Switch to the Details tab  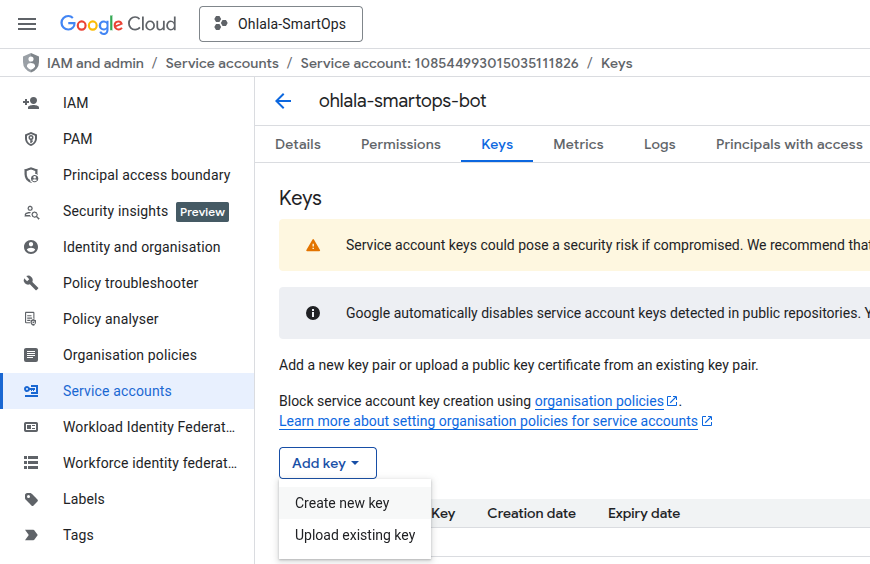coord(298,144)
